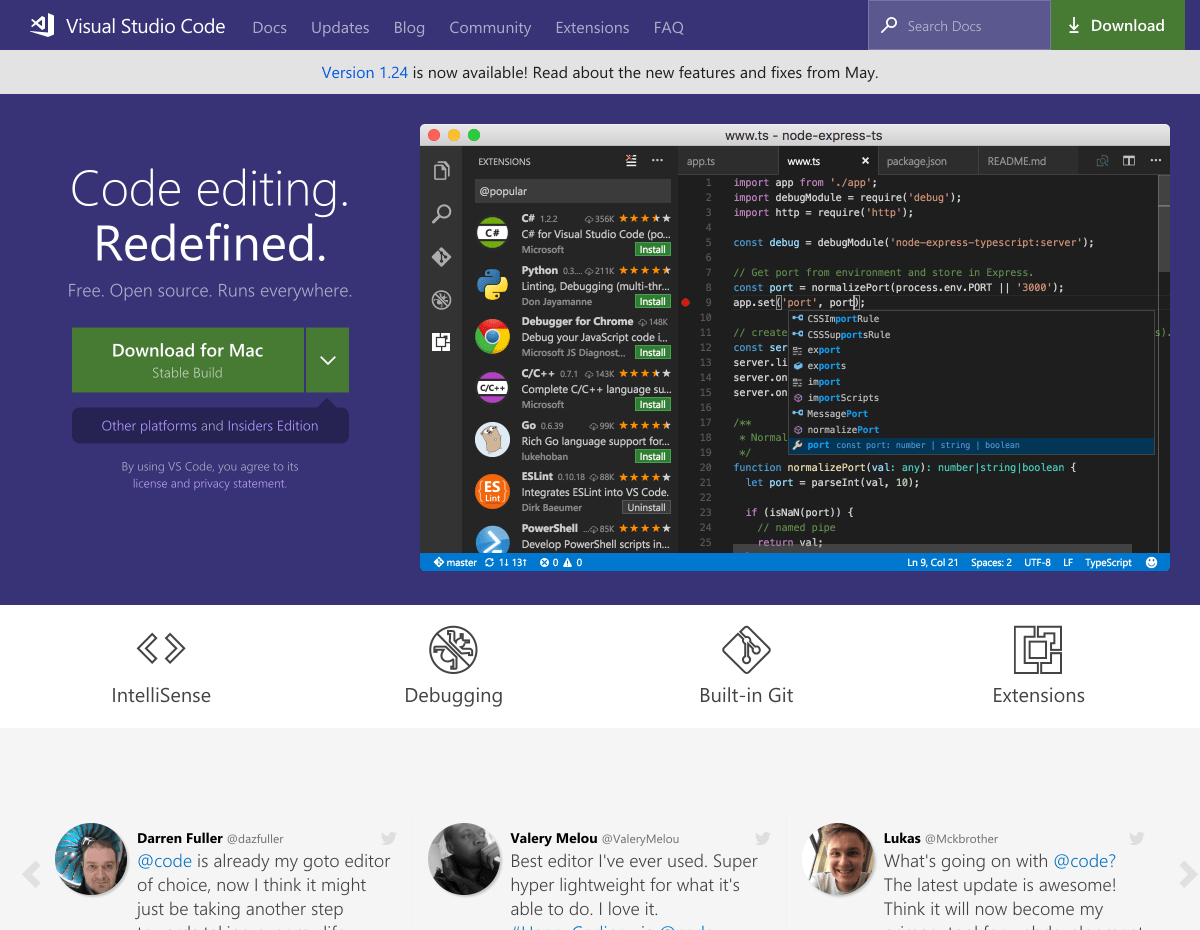The width and height of the screenshot is (1200, 930).
Task: Click the Debugging bug icon
Action: point(453,650)
